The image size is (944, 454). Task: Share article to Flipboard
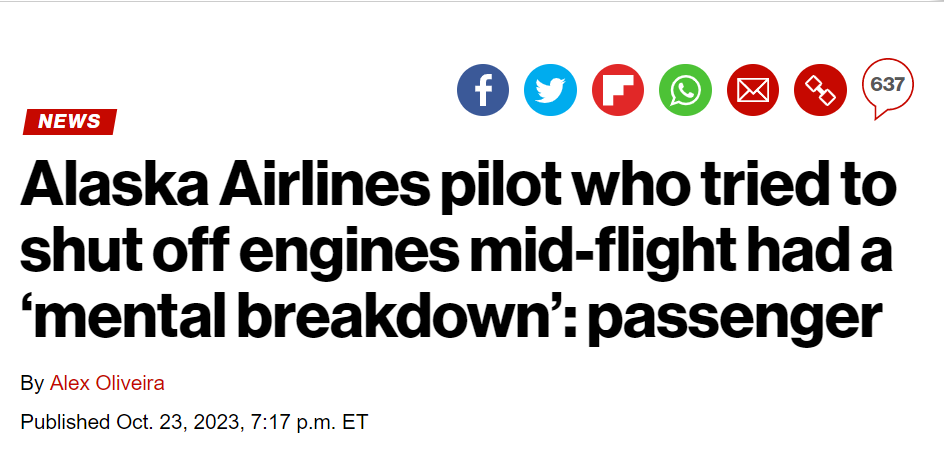coord(618,90)
